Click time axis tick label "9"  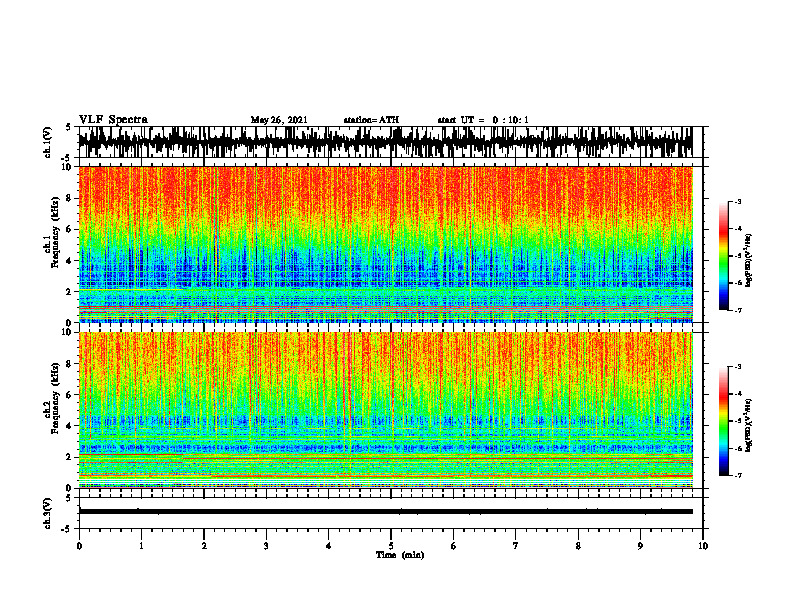(x=640, y=546)
